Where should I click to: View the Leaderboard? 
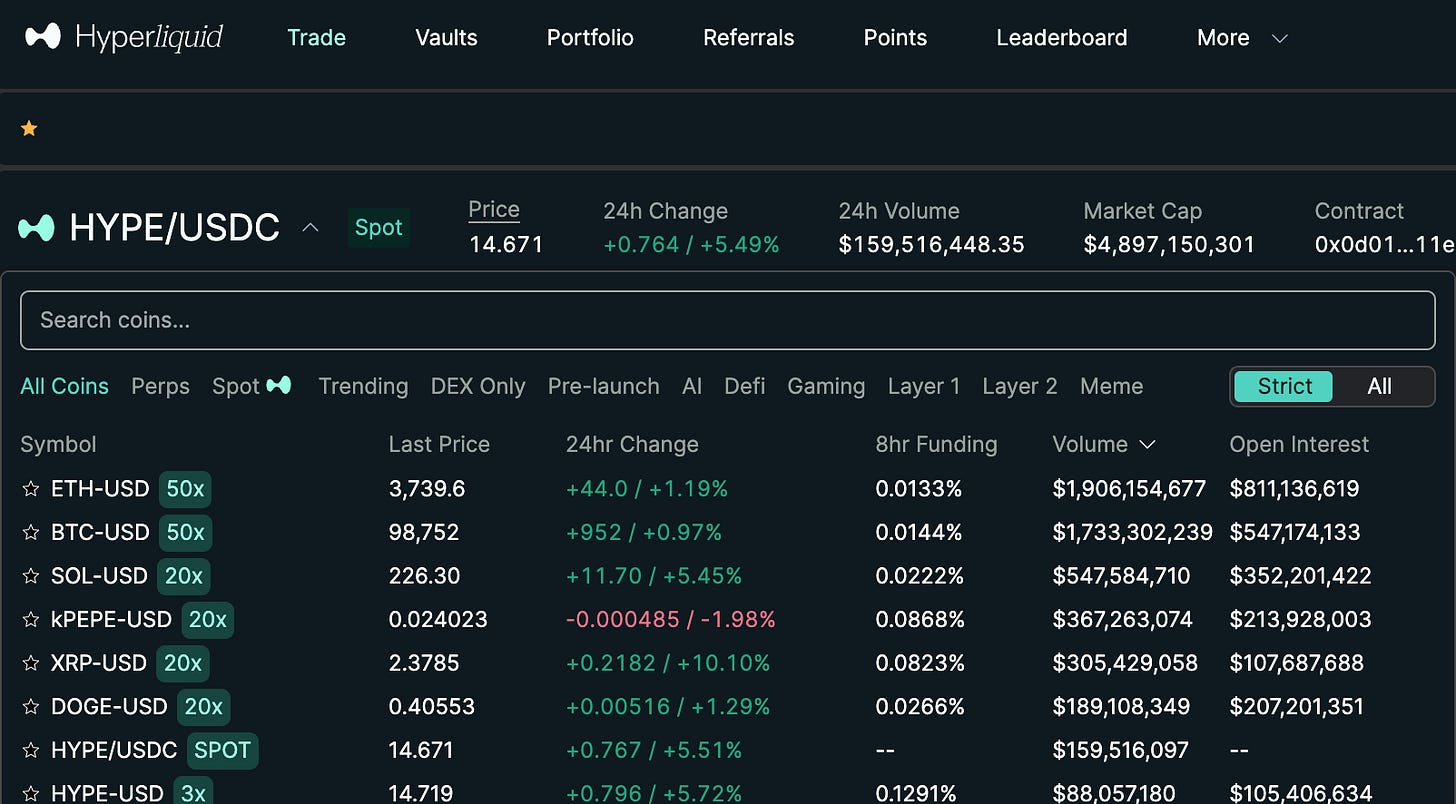coord(1062,38)
